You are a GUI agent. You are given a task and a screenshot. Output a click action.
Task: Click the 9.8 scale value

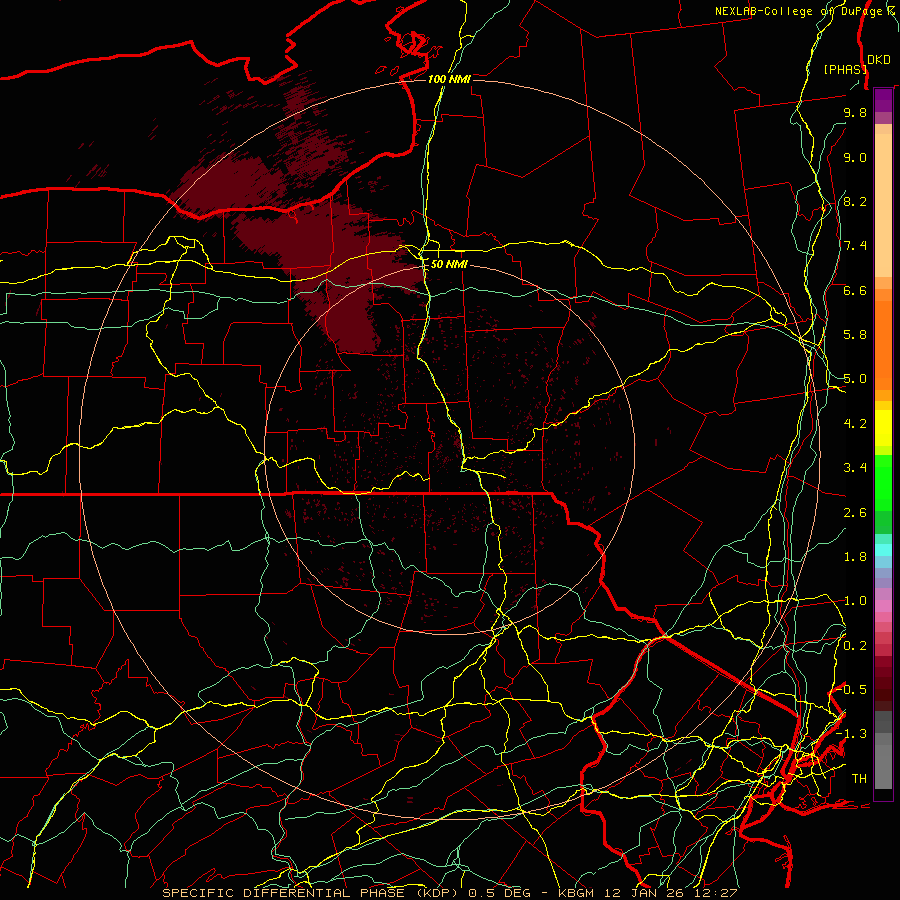(x=855, y=112)
